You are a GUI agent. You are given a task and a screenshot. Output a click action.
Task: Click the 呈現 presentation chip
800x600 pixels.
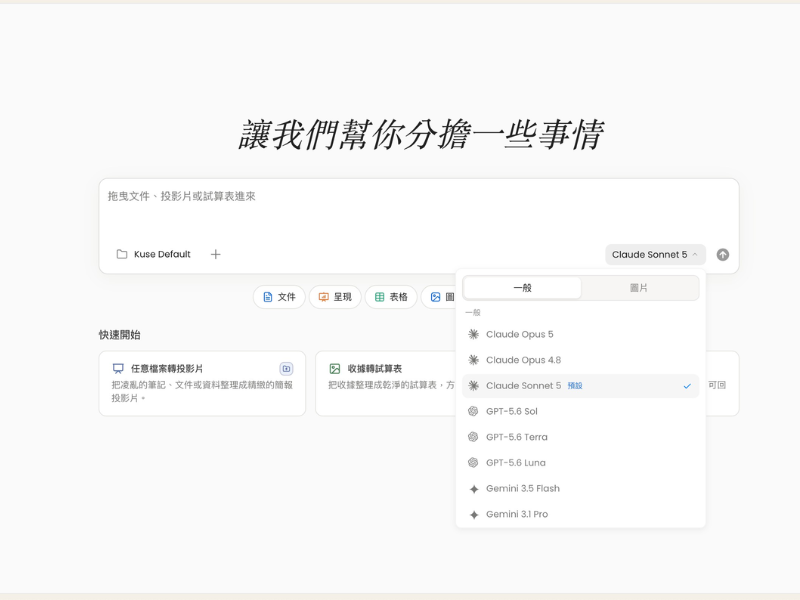[335, 297]
